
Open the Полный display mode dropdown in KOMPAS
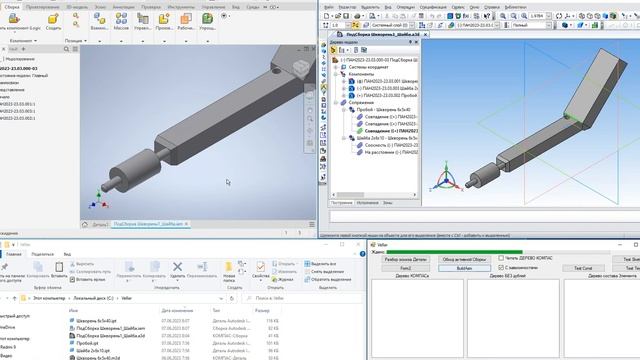pyautogui.click(x=548, y=25)
